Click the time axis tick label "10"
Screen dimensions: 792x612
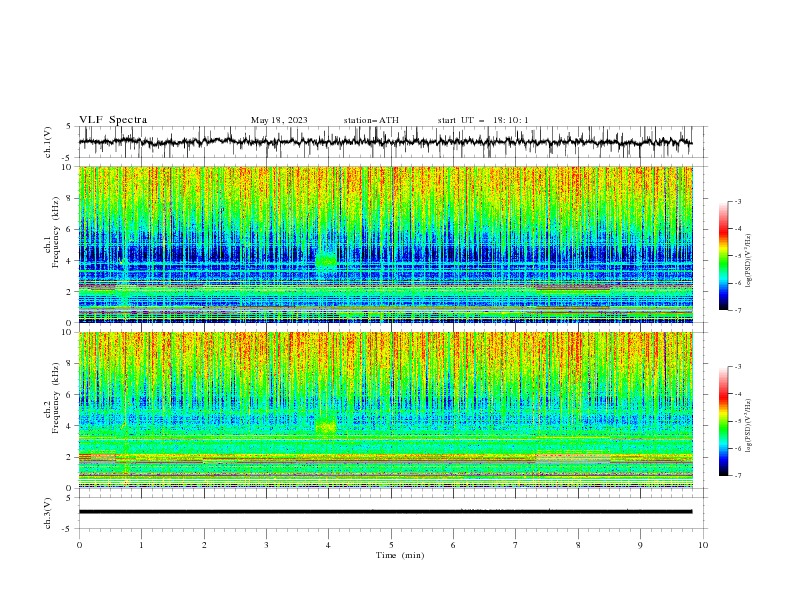[703, 545]
